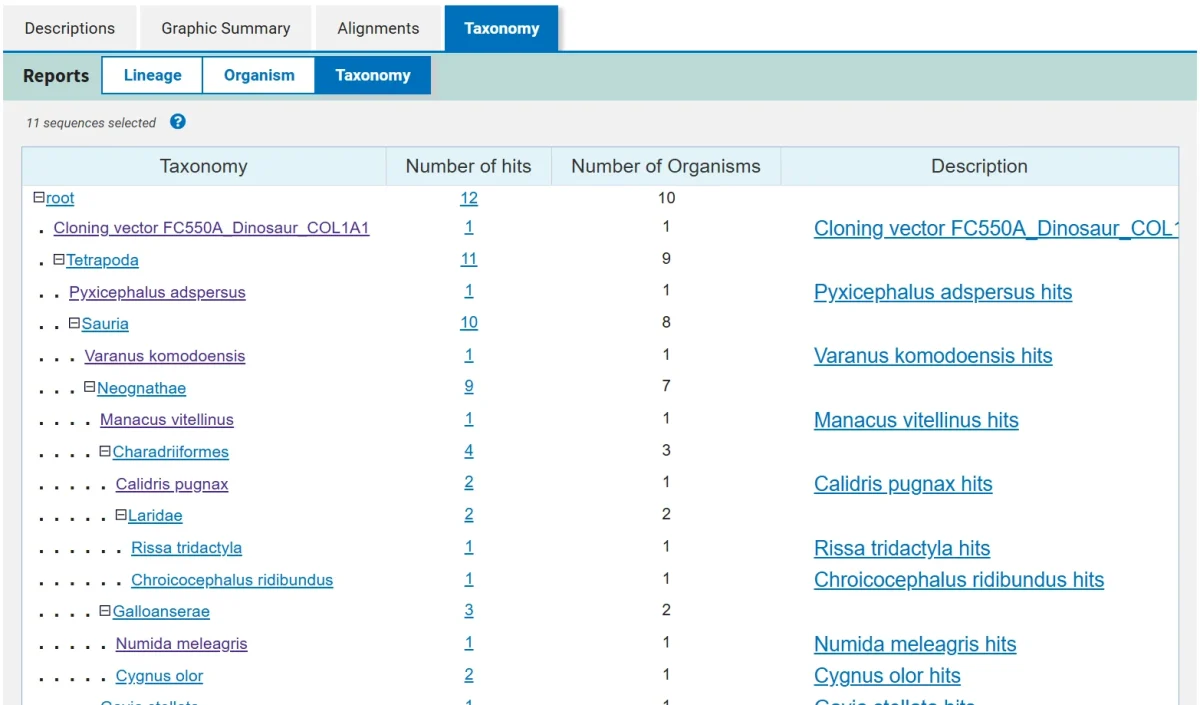Go to the Alignments tab
Screen dimensions: 1200x705
tap(378, 28)
